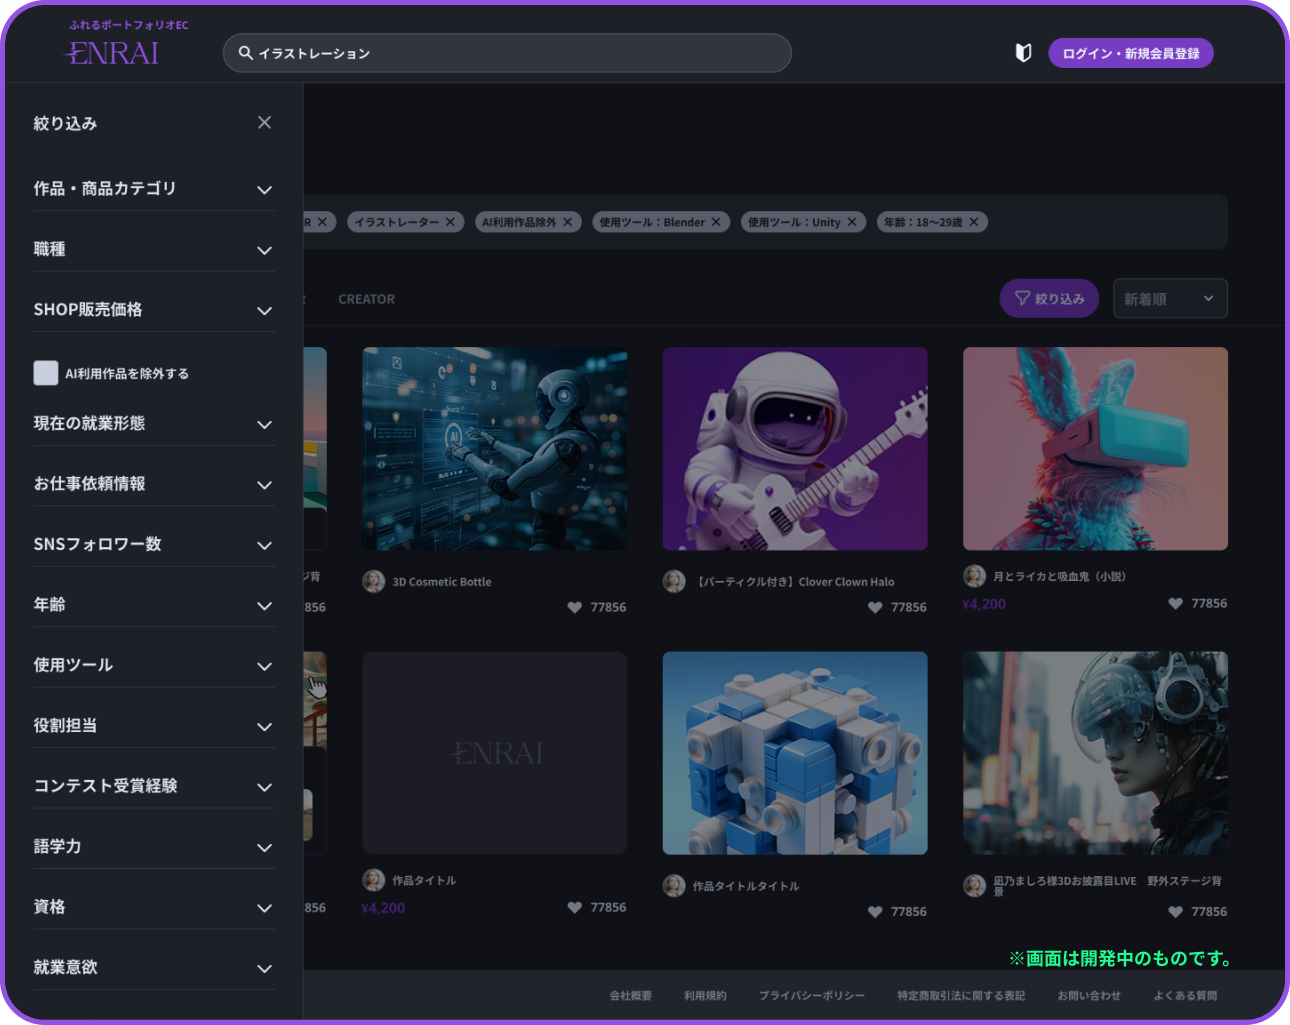
Task: Close the 絞り込み filter panel
Action: click(x=264, y=122)
